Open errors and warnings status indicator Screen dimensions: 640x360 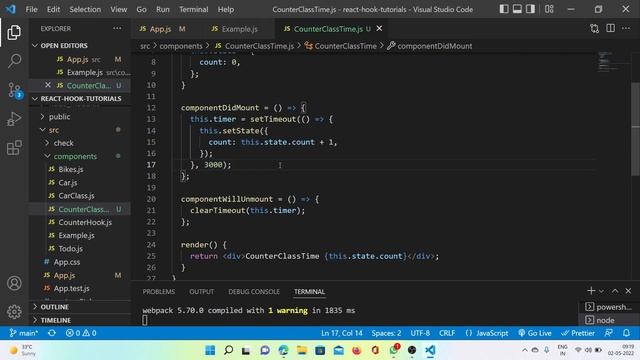[x=81, y=333]
